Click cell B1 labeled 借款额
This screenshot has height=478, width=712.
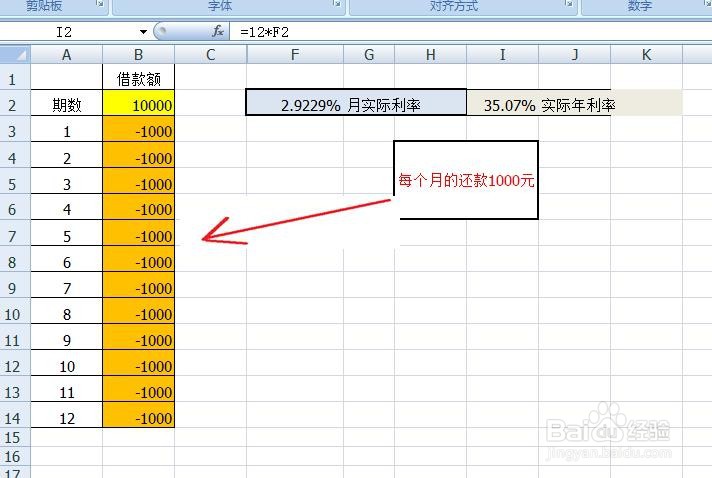[138, 79]
